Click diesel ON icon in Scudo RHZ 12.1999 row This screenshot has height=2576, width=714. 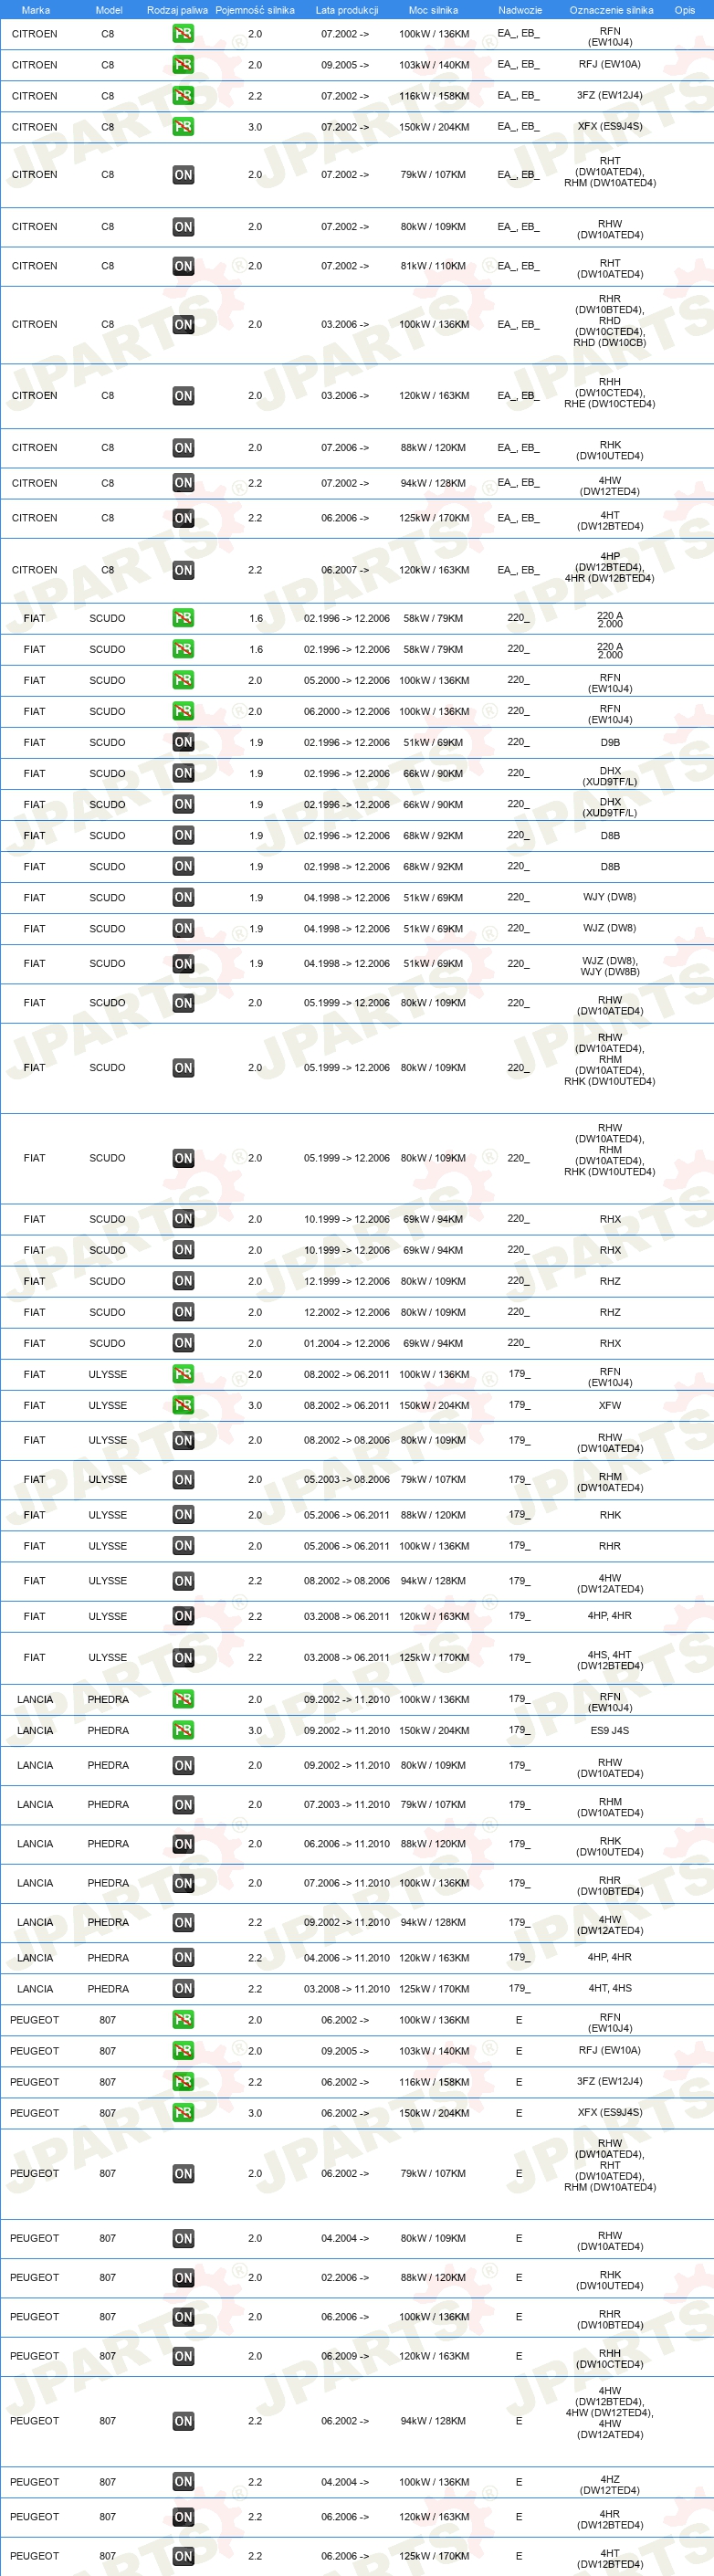click(x=183, y=1281)
